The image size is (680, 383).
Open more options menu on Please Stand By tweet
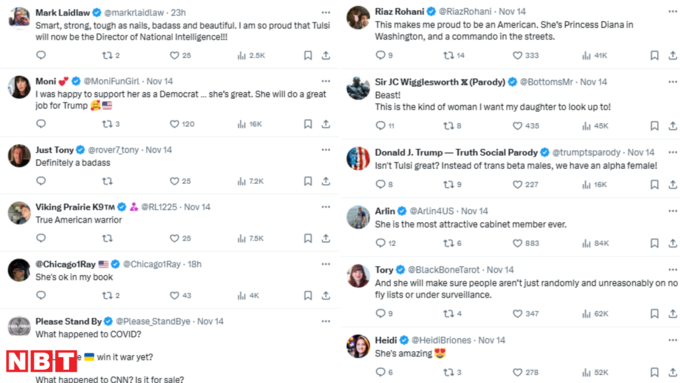(x=326, y=321)
